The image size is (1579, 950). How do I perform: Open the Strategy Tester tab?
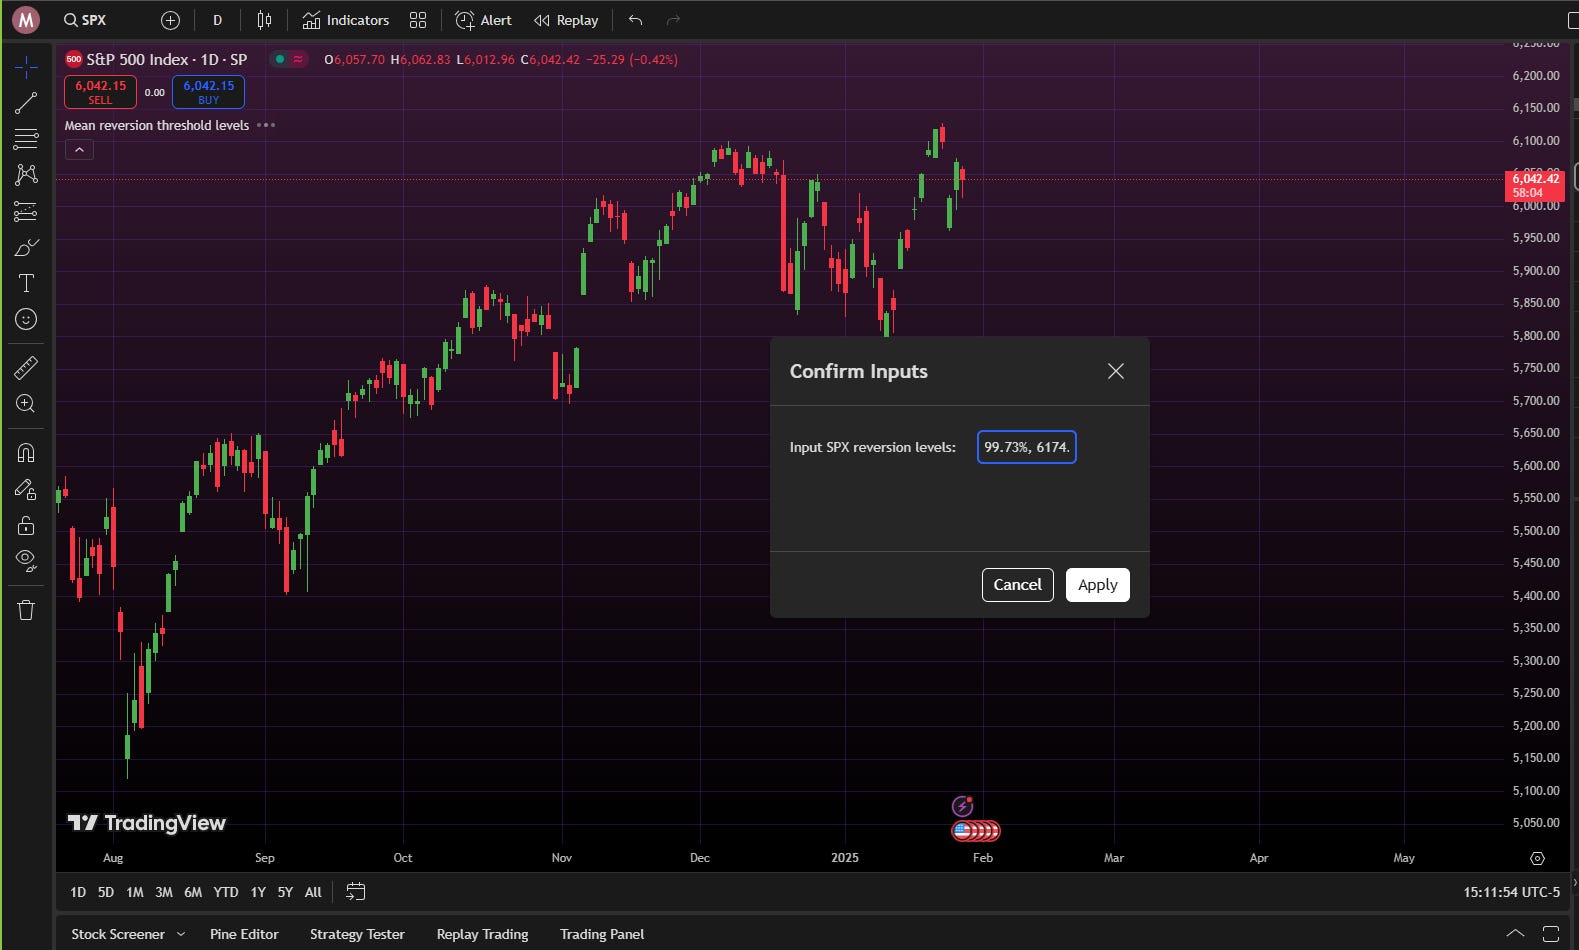click(x=357, y=934)
